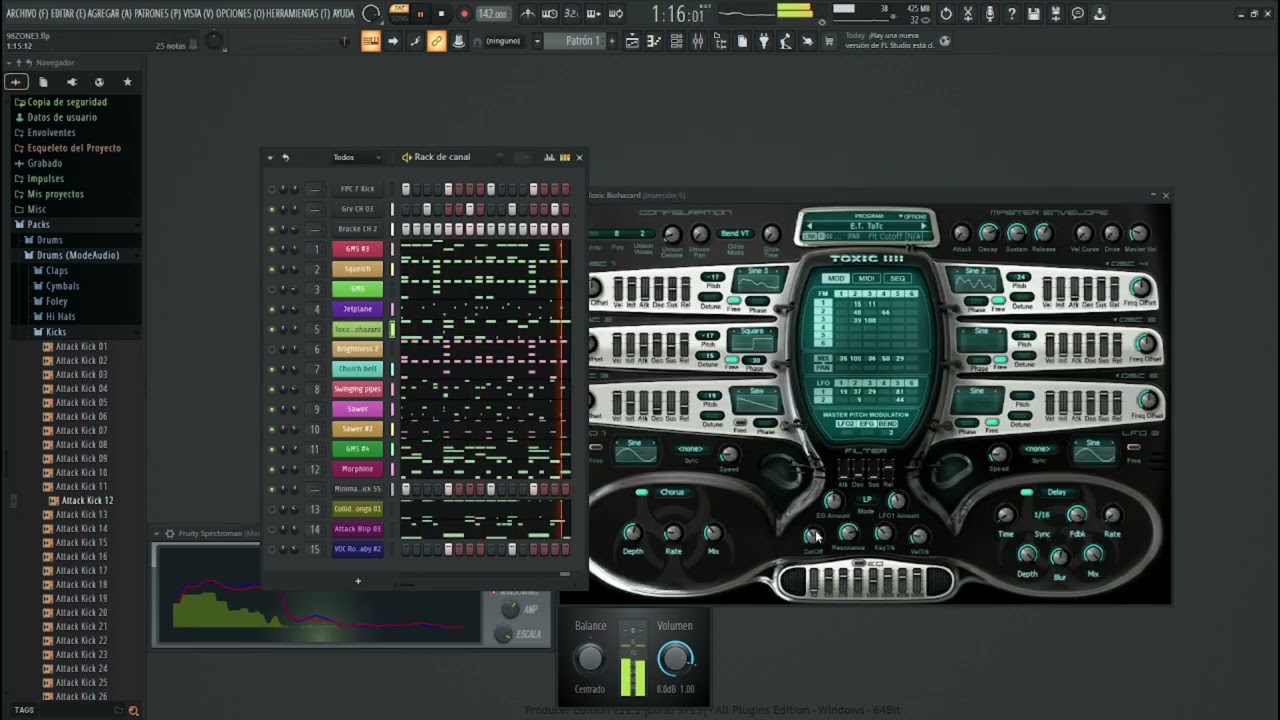Click the speaker icon in Rack de canal title
The width and height of the screenshot is (1280, 720).
[407, 157]
